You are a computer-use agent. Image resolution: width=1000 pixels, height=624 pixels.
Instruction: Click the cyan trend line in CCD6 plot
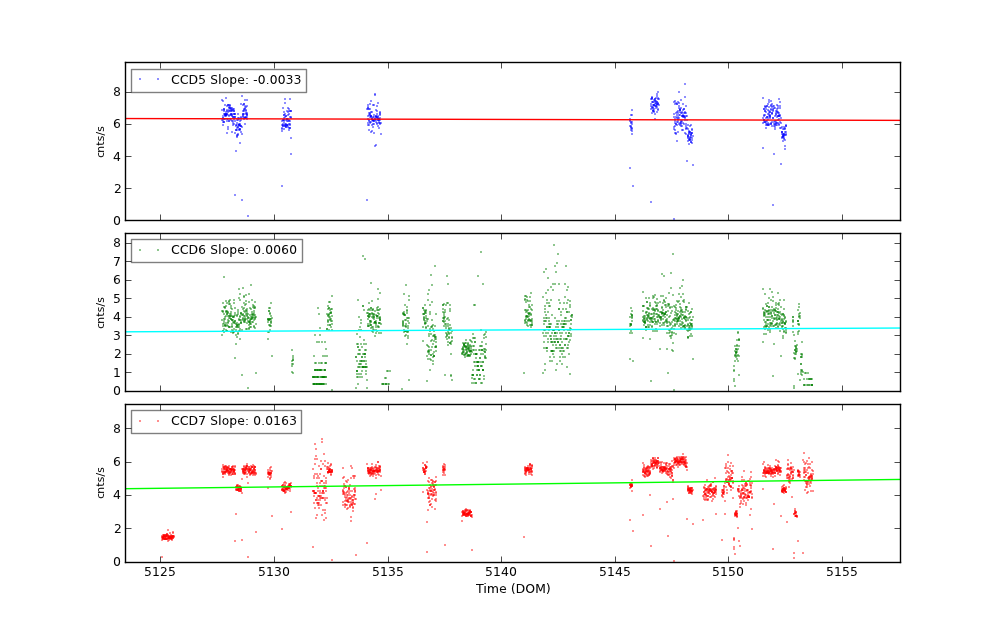[x=500, y=329]
